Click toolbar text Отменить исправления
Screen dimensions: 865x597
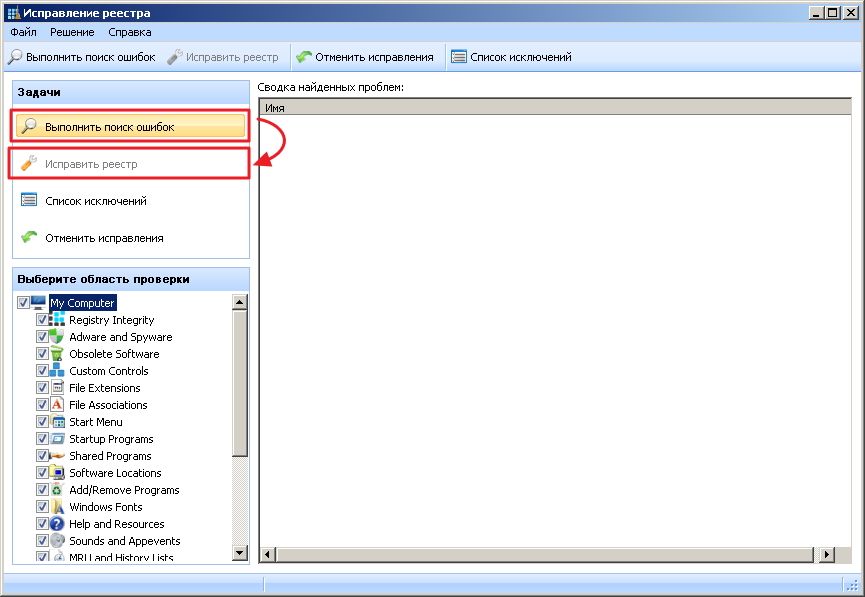pyautogui.click(x=375, y=57)
